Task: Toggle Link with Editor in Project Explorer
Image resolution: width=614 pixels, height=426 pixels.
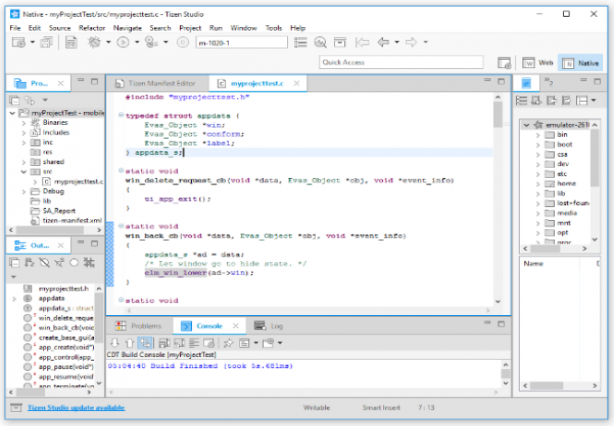Action: point(30,101)
